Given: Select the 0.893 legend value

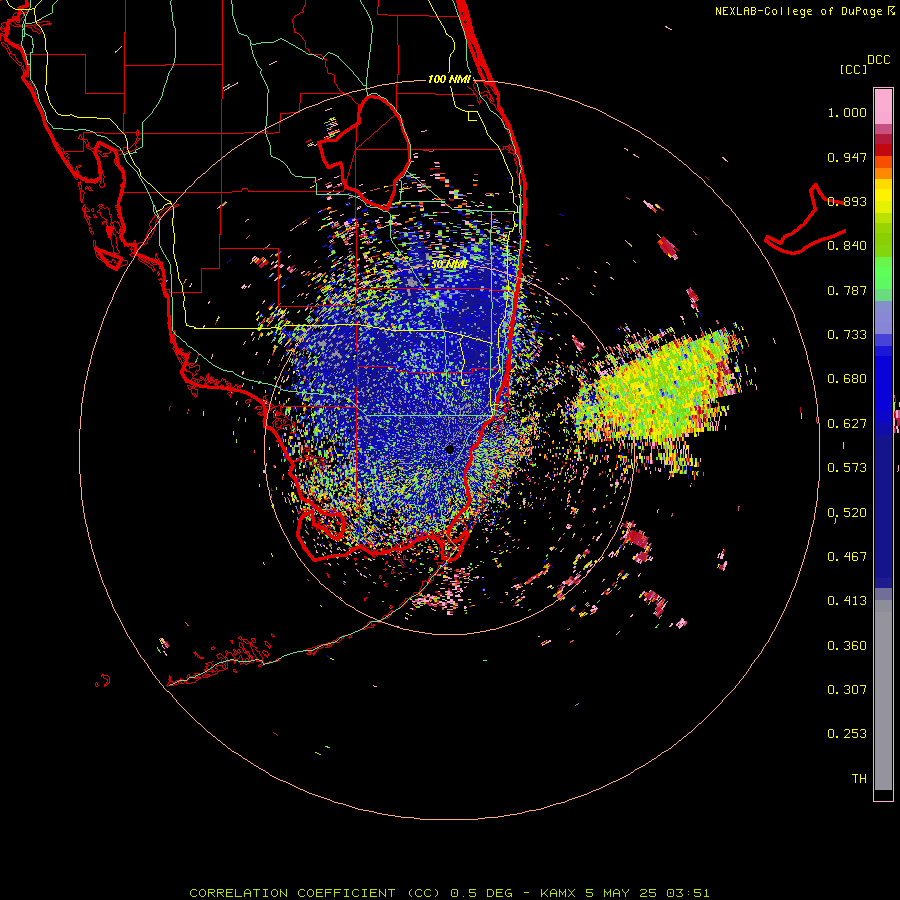Looking at the screenshot, I should coord(847,201).
